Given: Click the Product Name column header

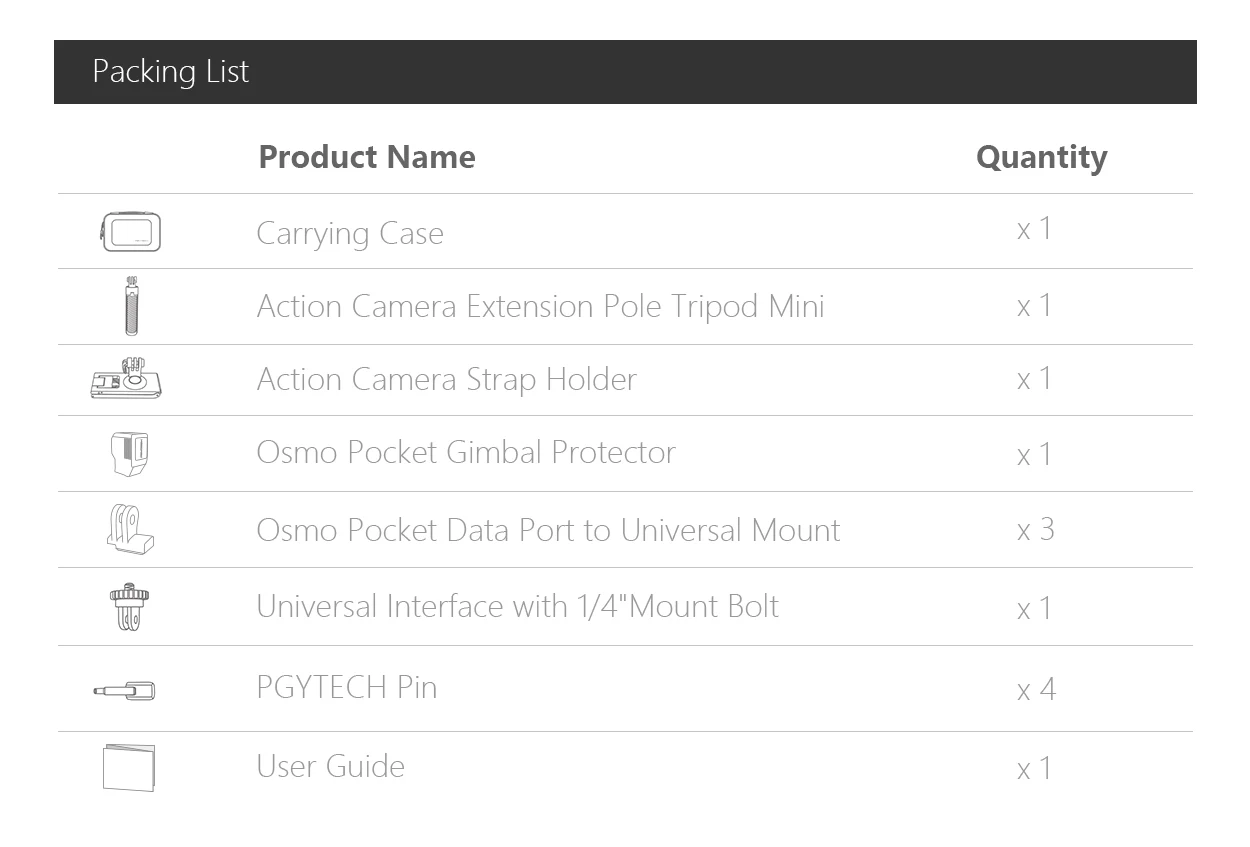Looking at the screenshot, I should tap(367, 157).
